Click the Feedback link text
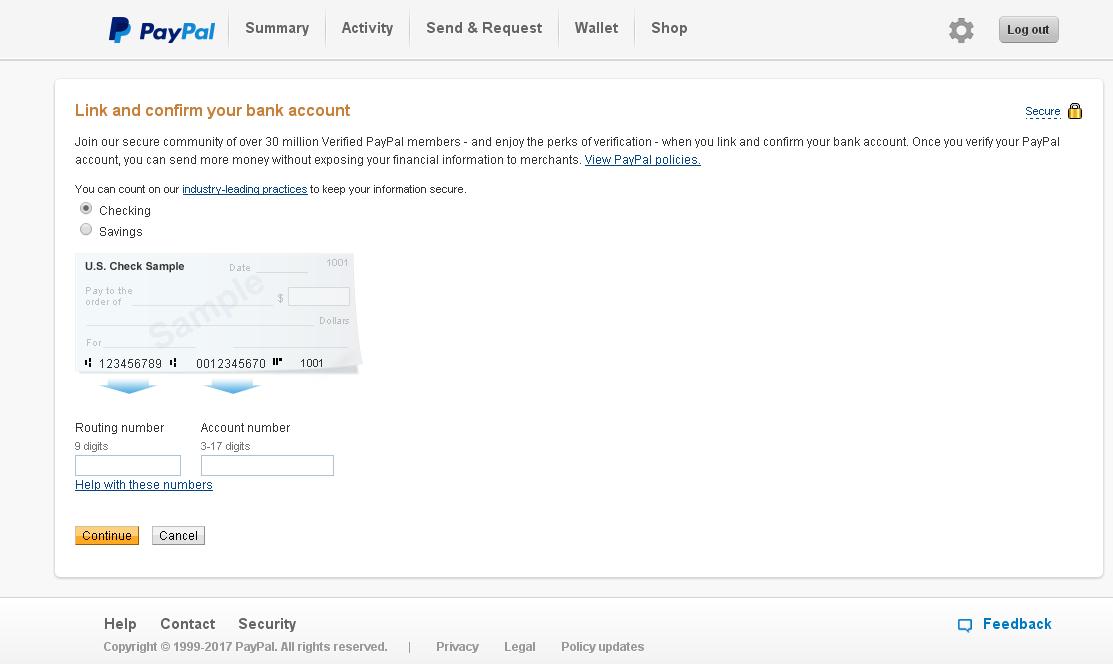Screen dimensions: 1113x664 (1017, 624)
